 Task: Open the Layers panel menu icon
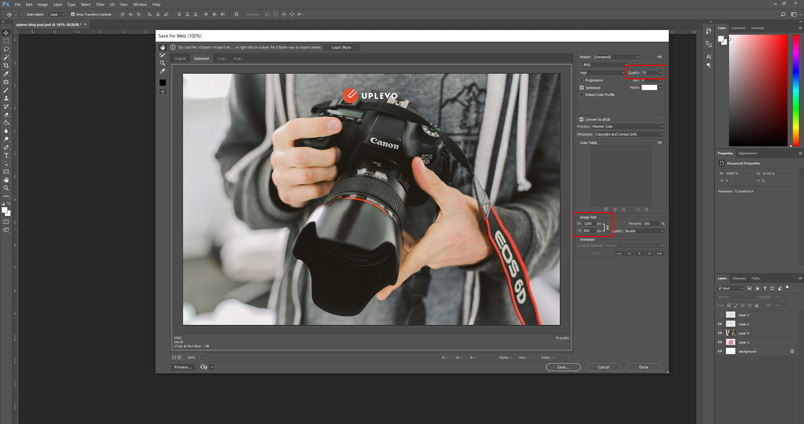coord(800,278)
